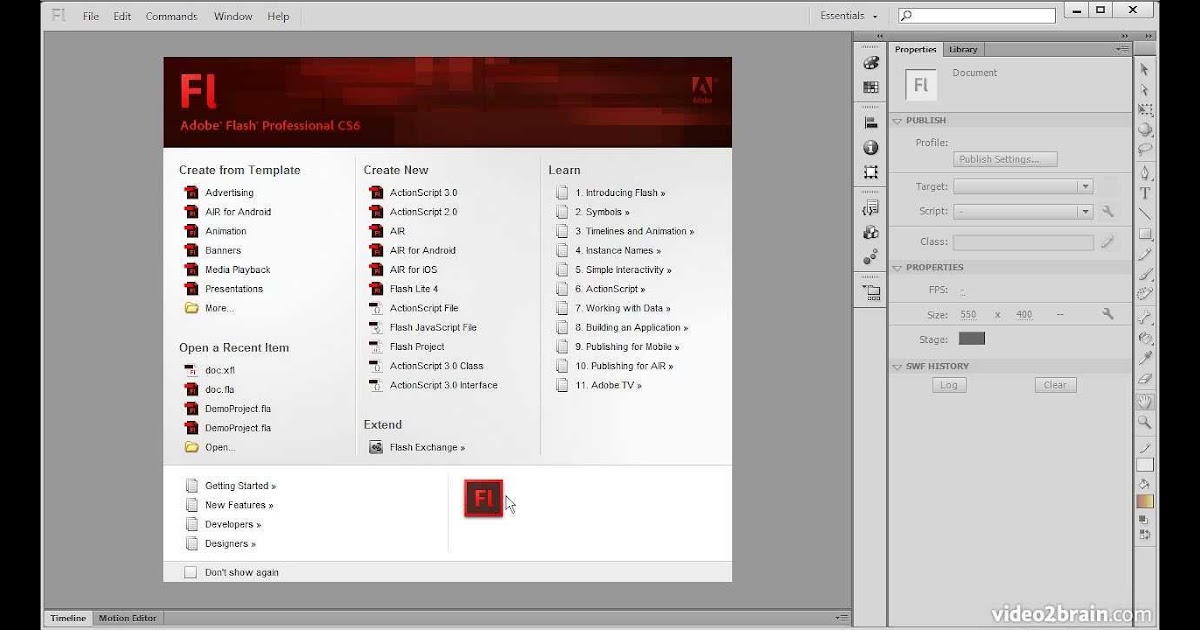Open the Swatches panel icon
This screenshot has height=630, width=1200.
point(871,88)
